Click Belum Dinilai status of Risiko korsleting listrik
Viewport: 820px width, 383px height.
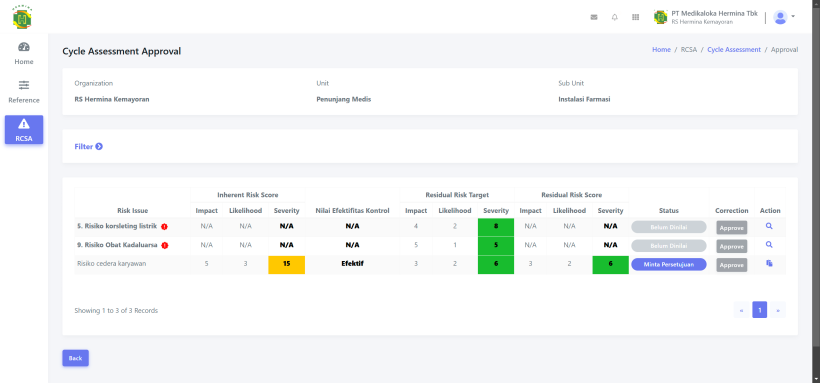(x=668, y=227)
